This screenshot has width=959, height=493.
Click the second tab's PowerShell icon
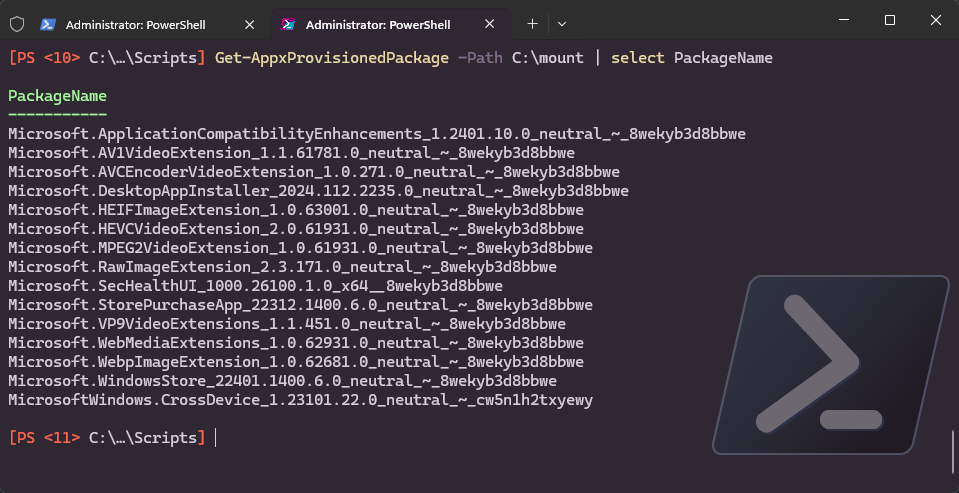click(x=288, y=24)
